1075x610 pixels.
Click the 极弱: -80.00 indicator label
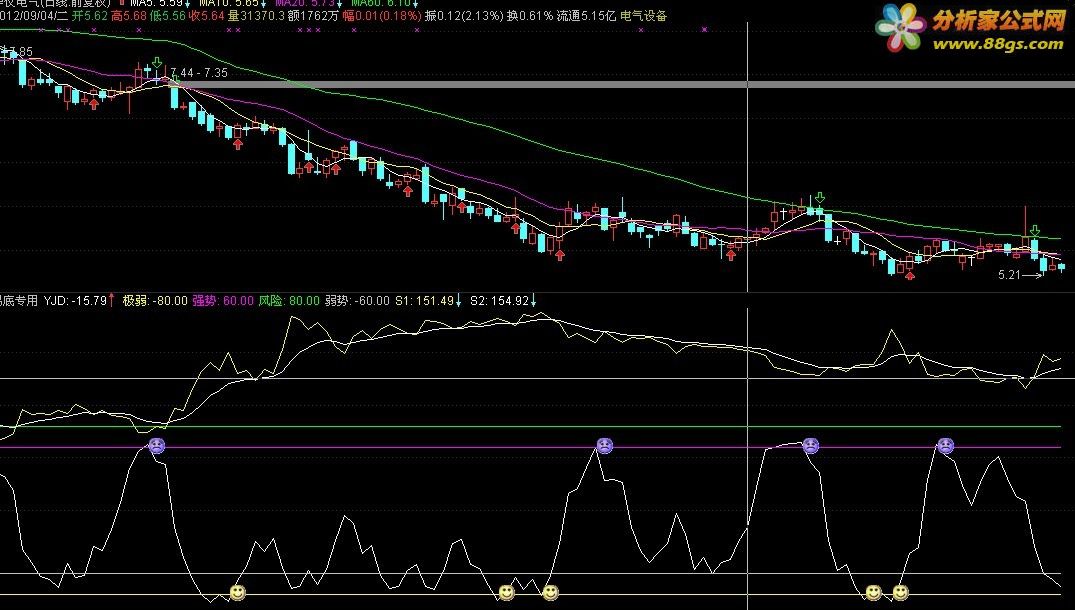pyautogui.click(x=155, y=300)
